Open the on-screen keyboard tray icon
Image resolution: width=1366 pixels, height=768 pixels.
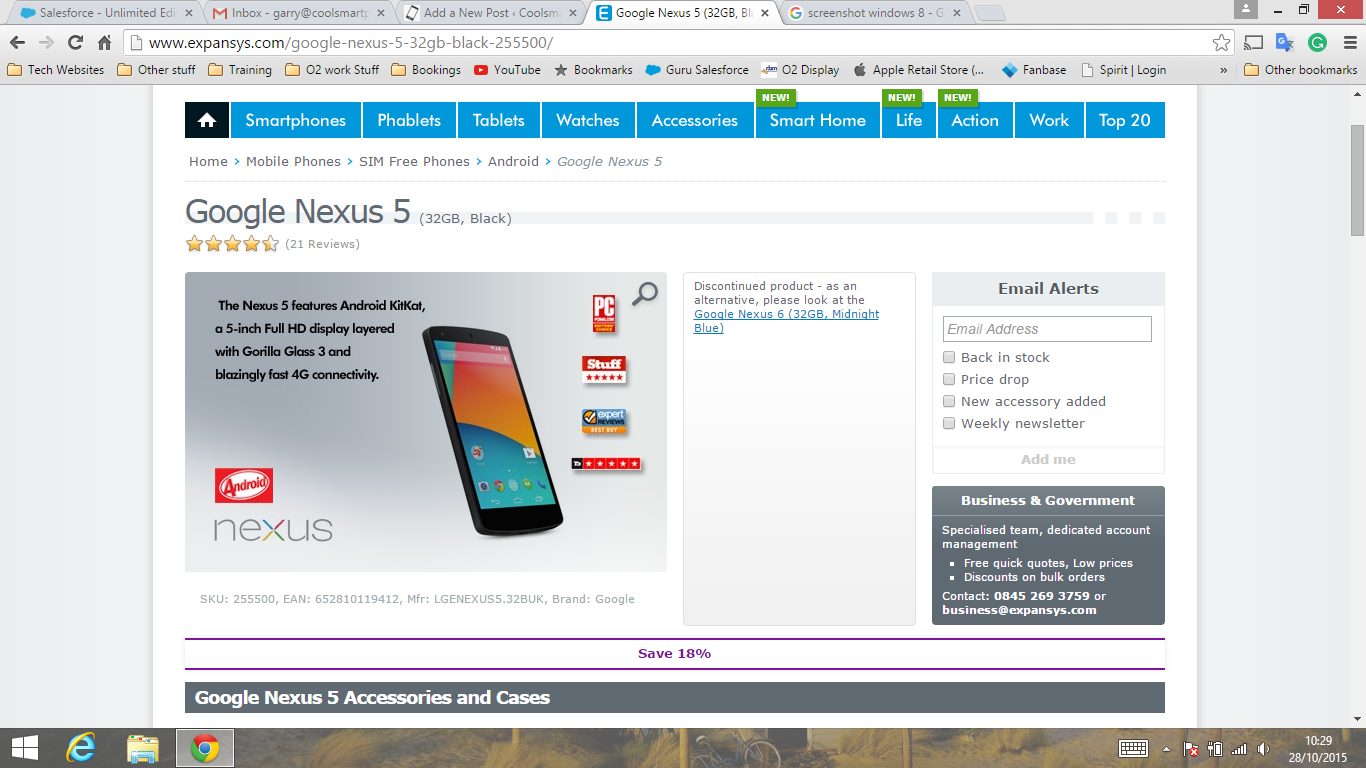coord(1133,748)
